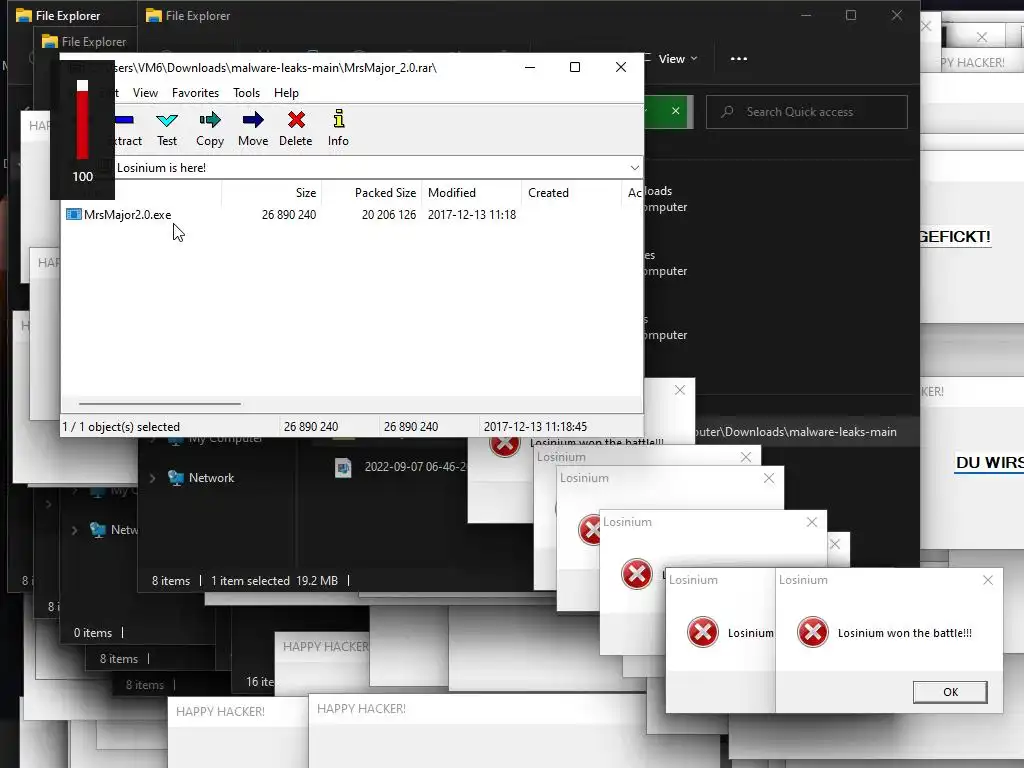This screenshot has height=768, width=1024.
Task: Open the View menu in 7-Zip
Action: [x=145, y=93]
